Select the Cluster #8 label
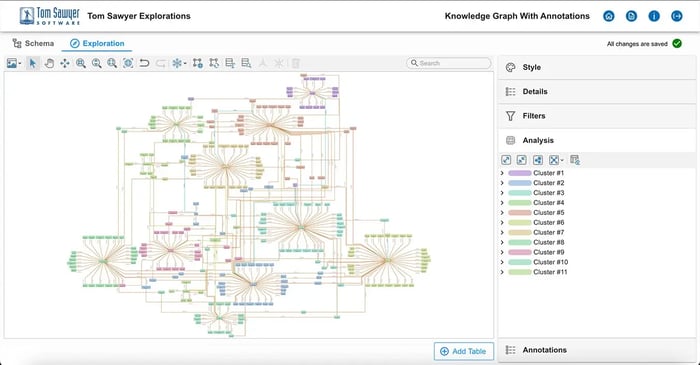Screen dimensions: 700x365 click(549, 242)
